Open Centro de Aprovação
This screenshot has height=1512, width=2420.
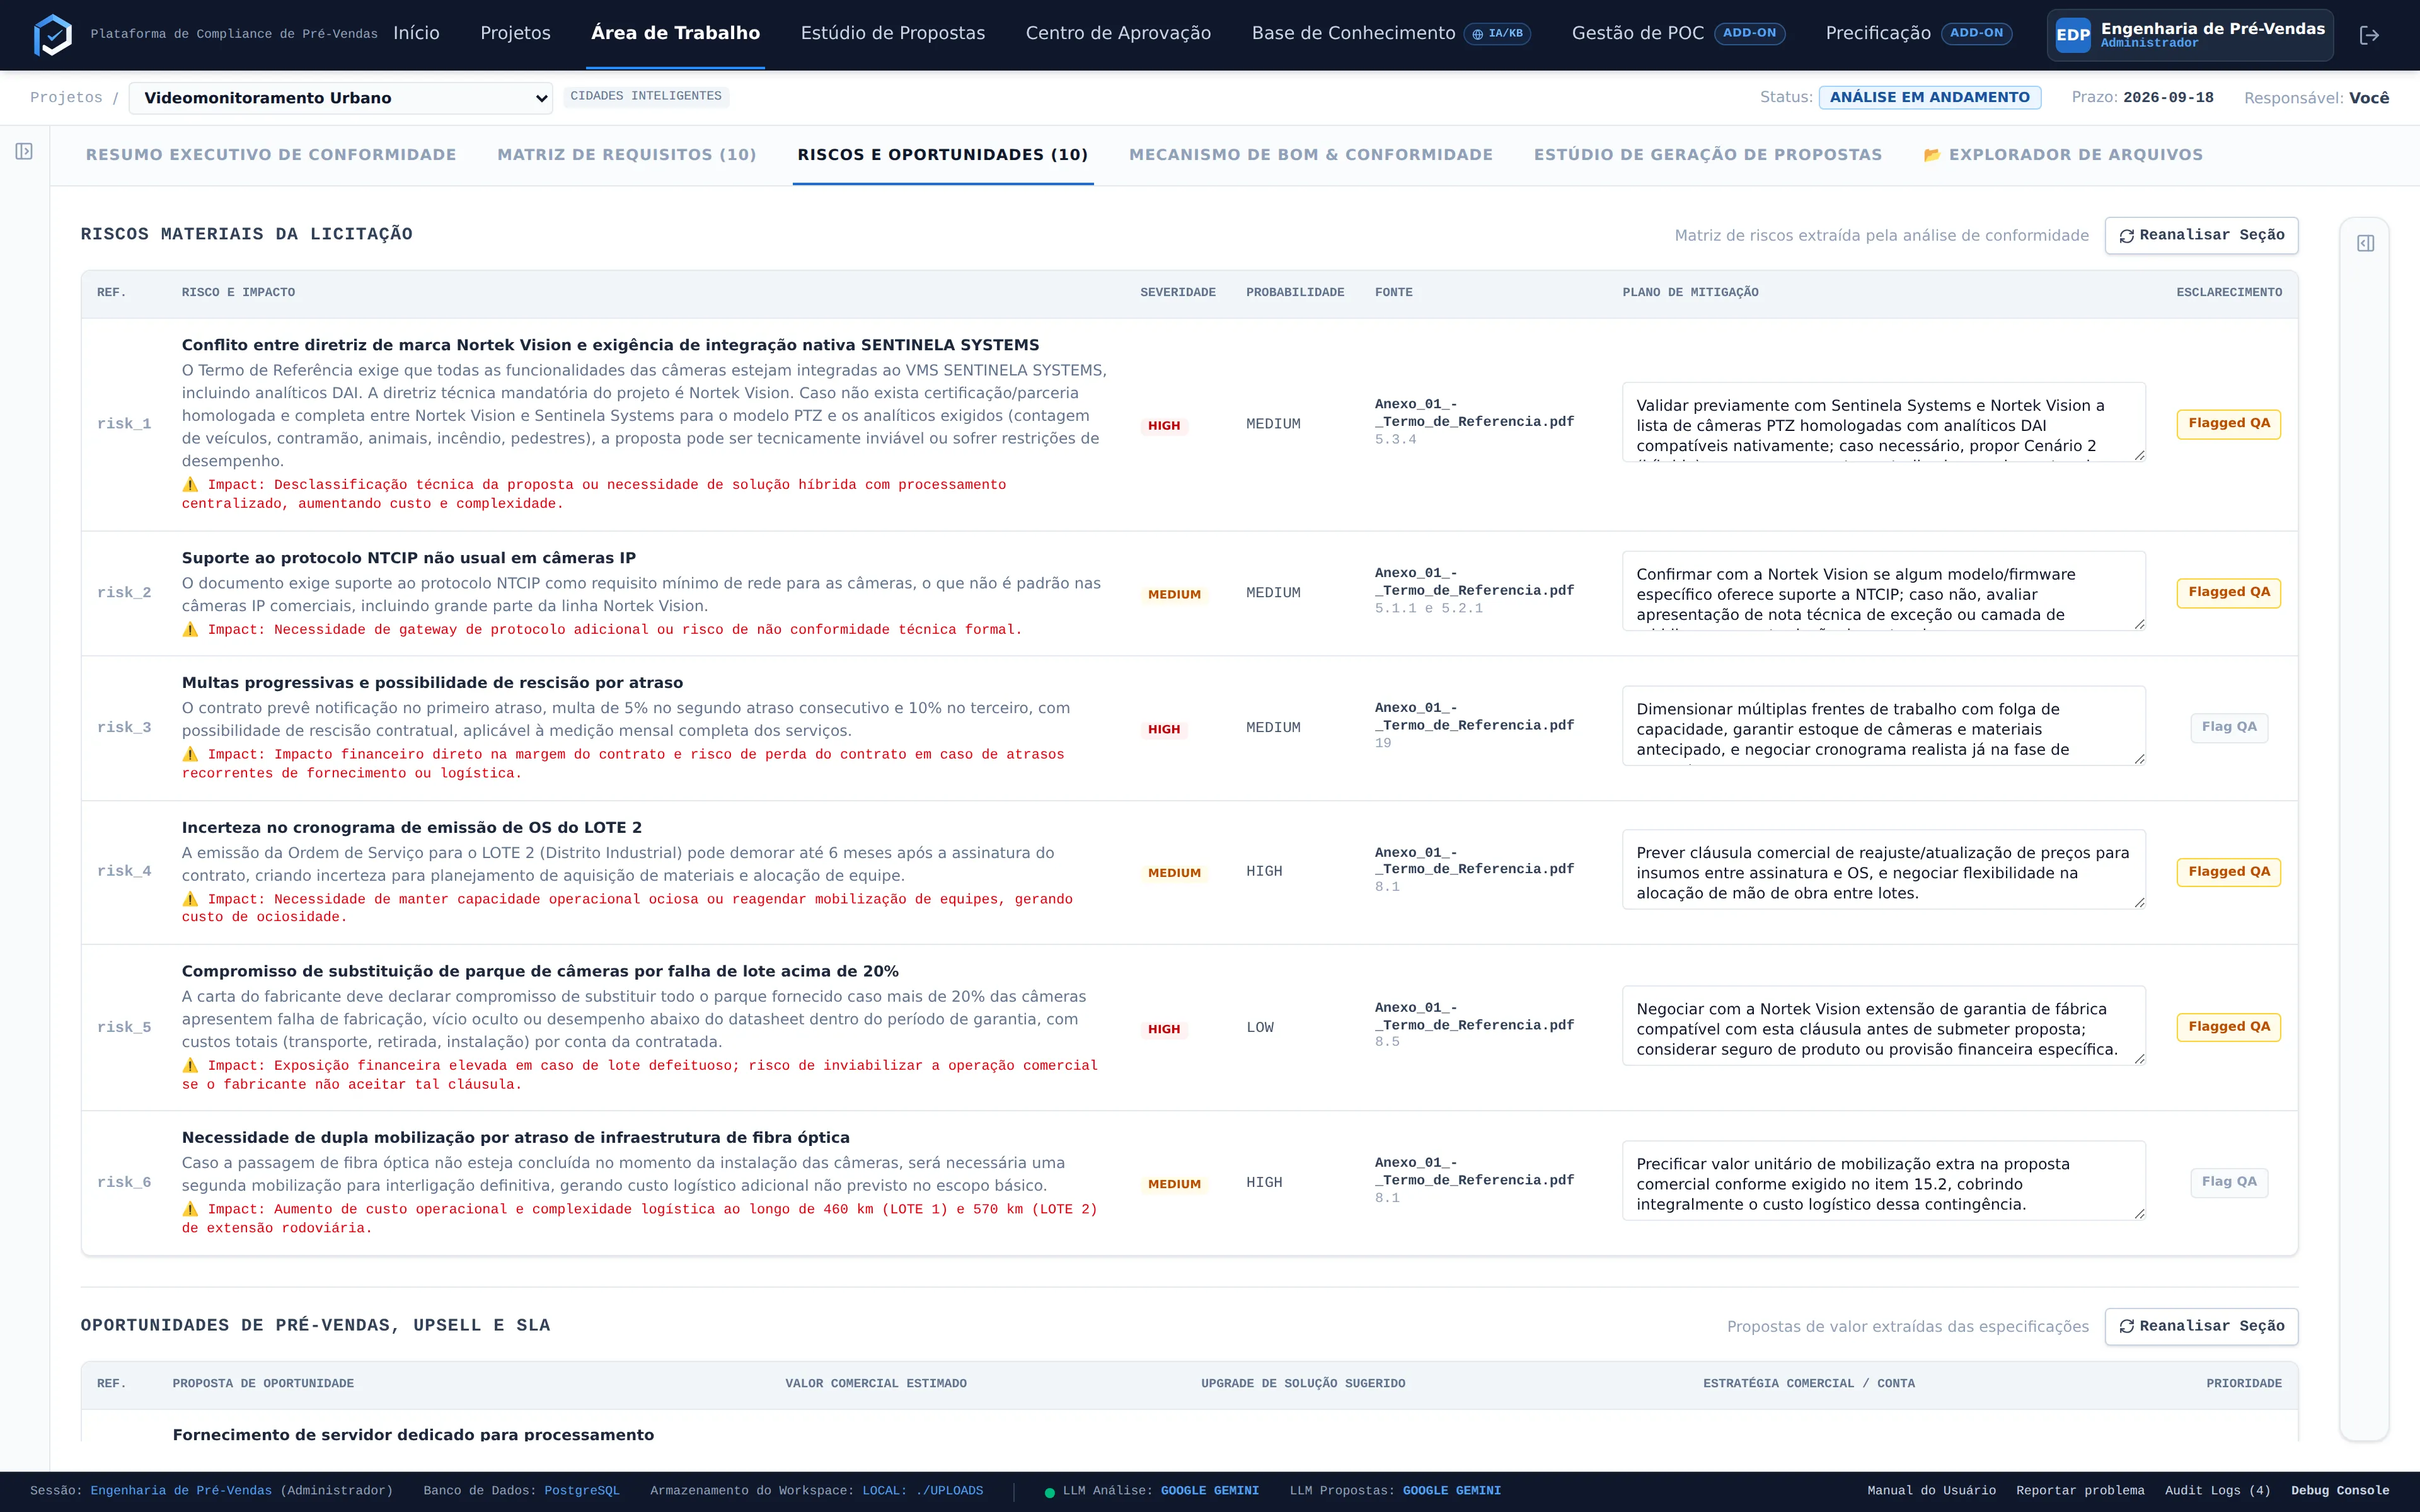(1118, 34)
